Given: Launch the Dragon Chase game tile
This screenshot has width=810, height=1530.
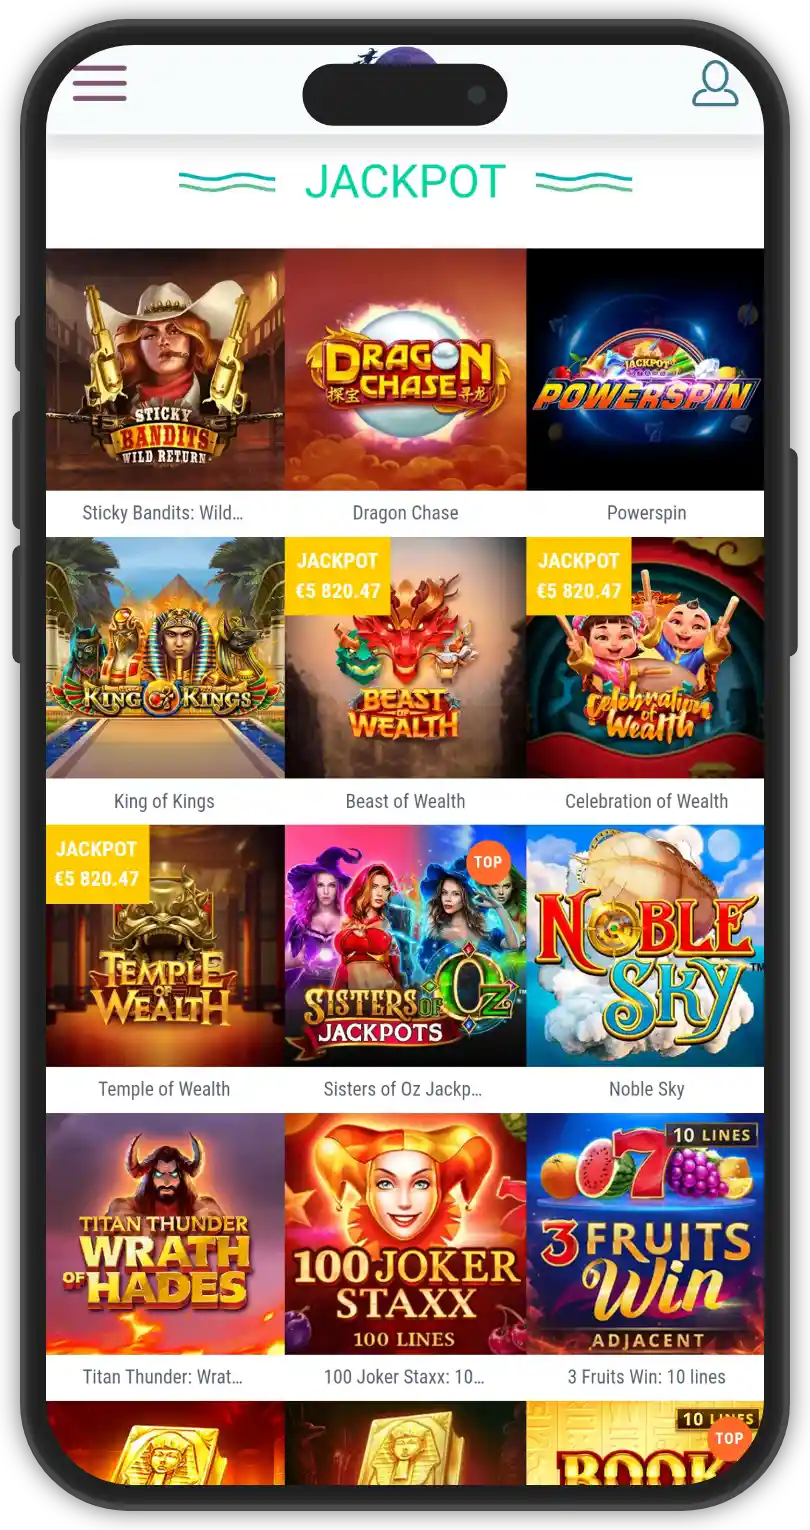Looking at the screenshot, I should pos(405,369).
